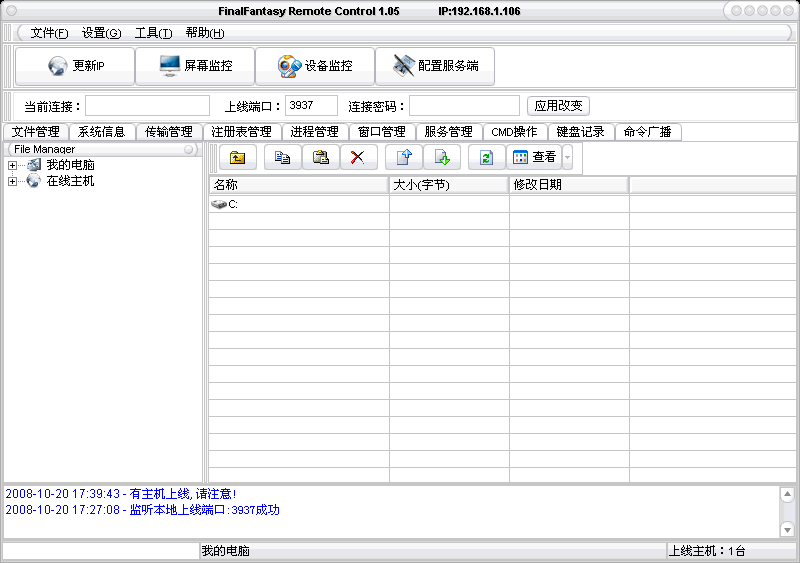
Task: Click the paste files toolbar icon
Action: pyautogui.click(x=320, y=157)
